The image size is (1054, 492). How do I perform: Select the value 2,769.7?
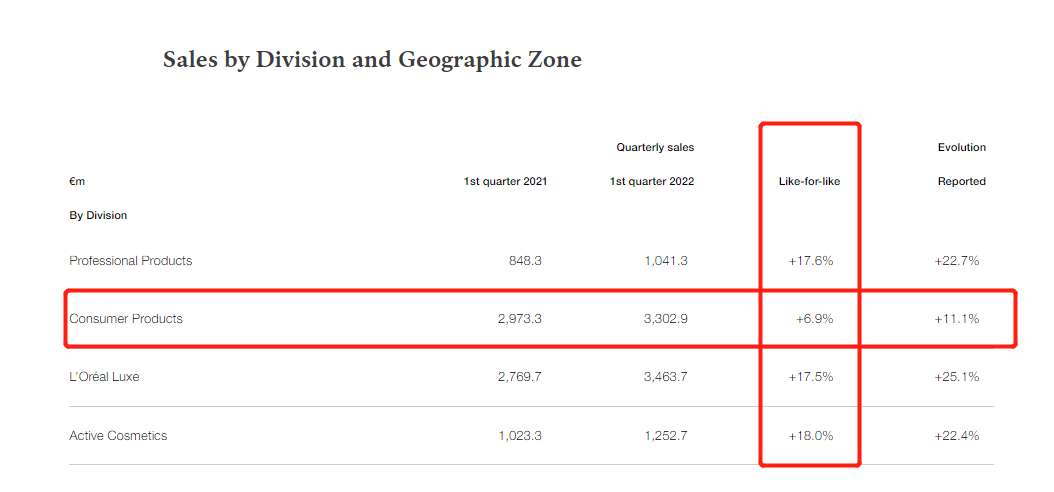(x=520, y=377)
